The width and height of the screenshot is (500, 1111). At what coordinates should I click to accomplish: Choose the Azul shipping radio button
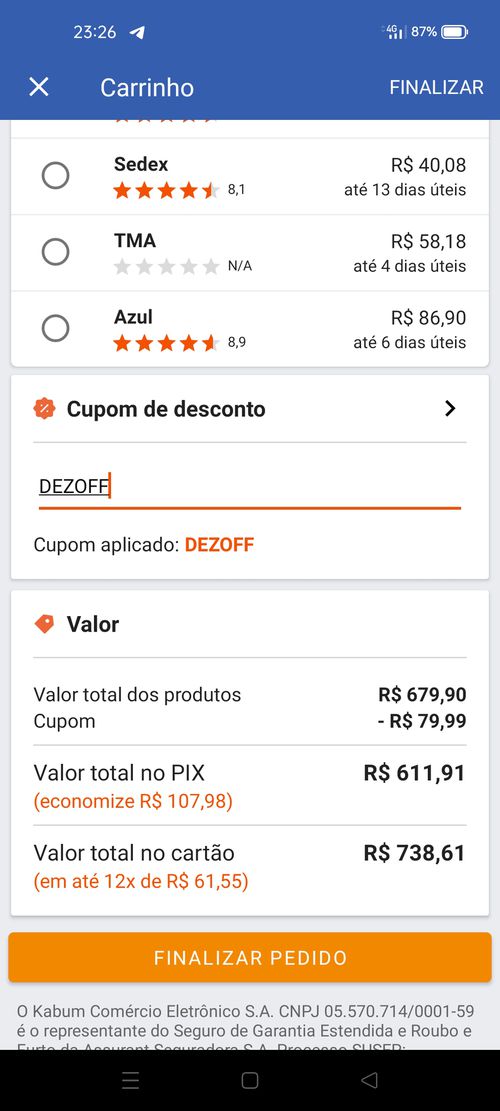[x=55, y=328]
